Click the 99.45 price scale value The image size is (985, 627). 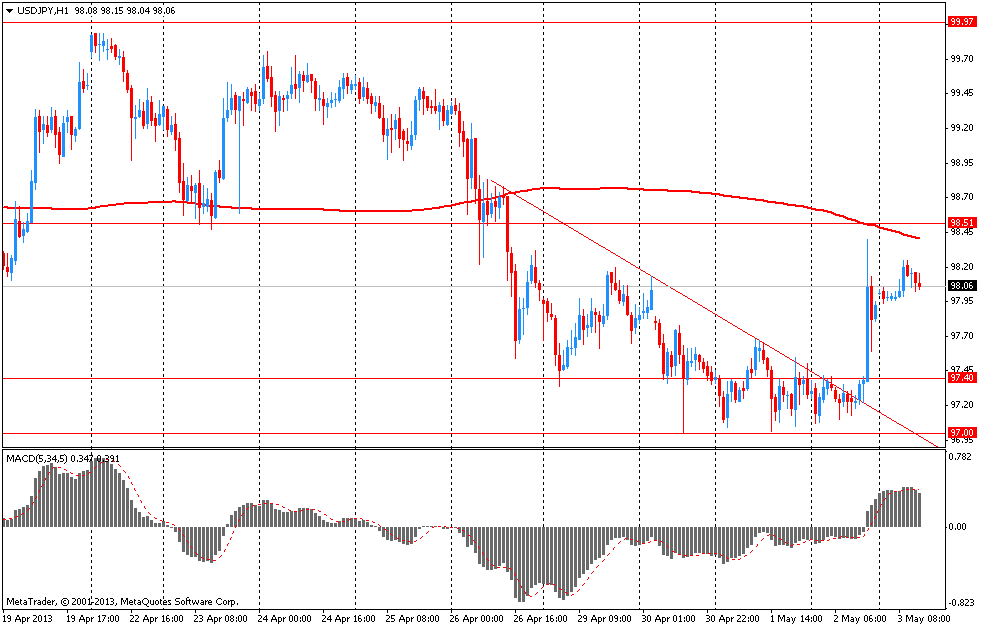click(x=962, y=93)
